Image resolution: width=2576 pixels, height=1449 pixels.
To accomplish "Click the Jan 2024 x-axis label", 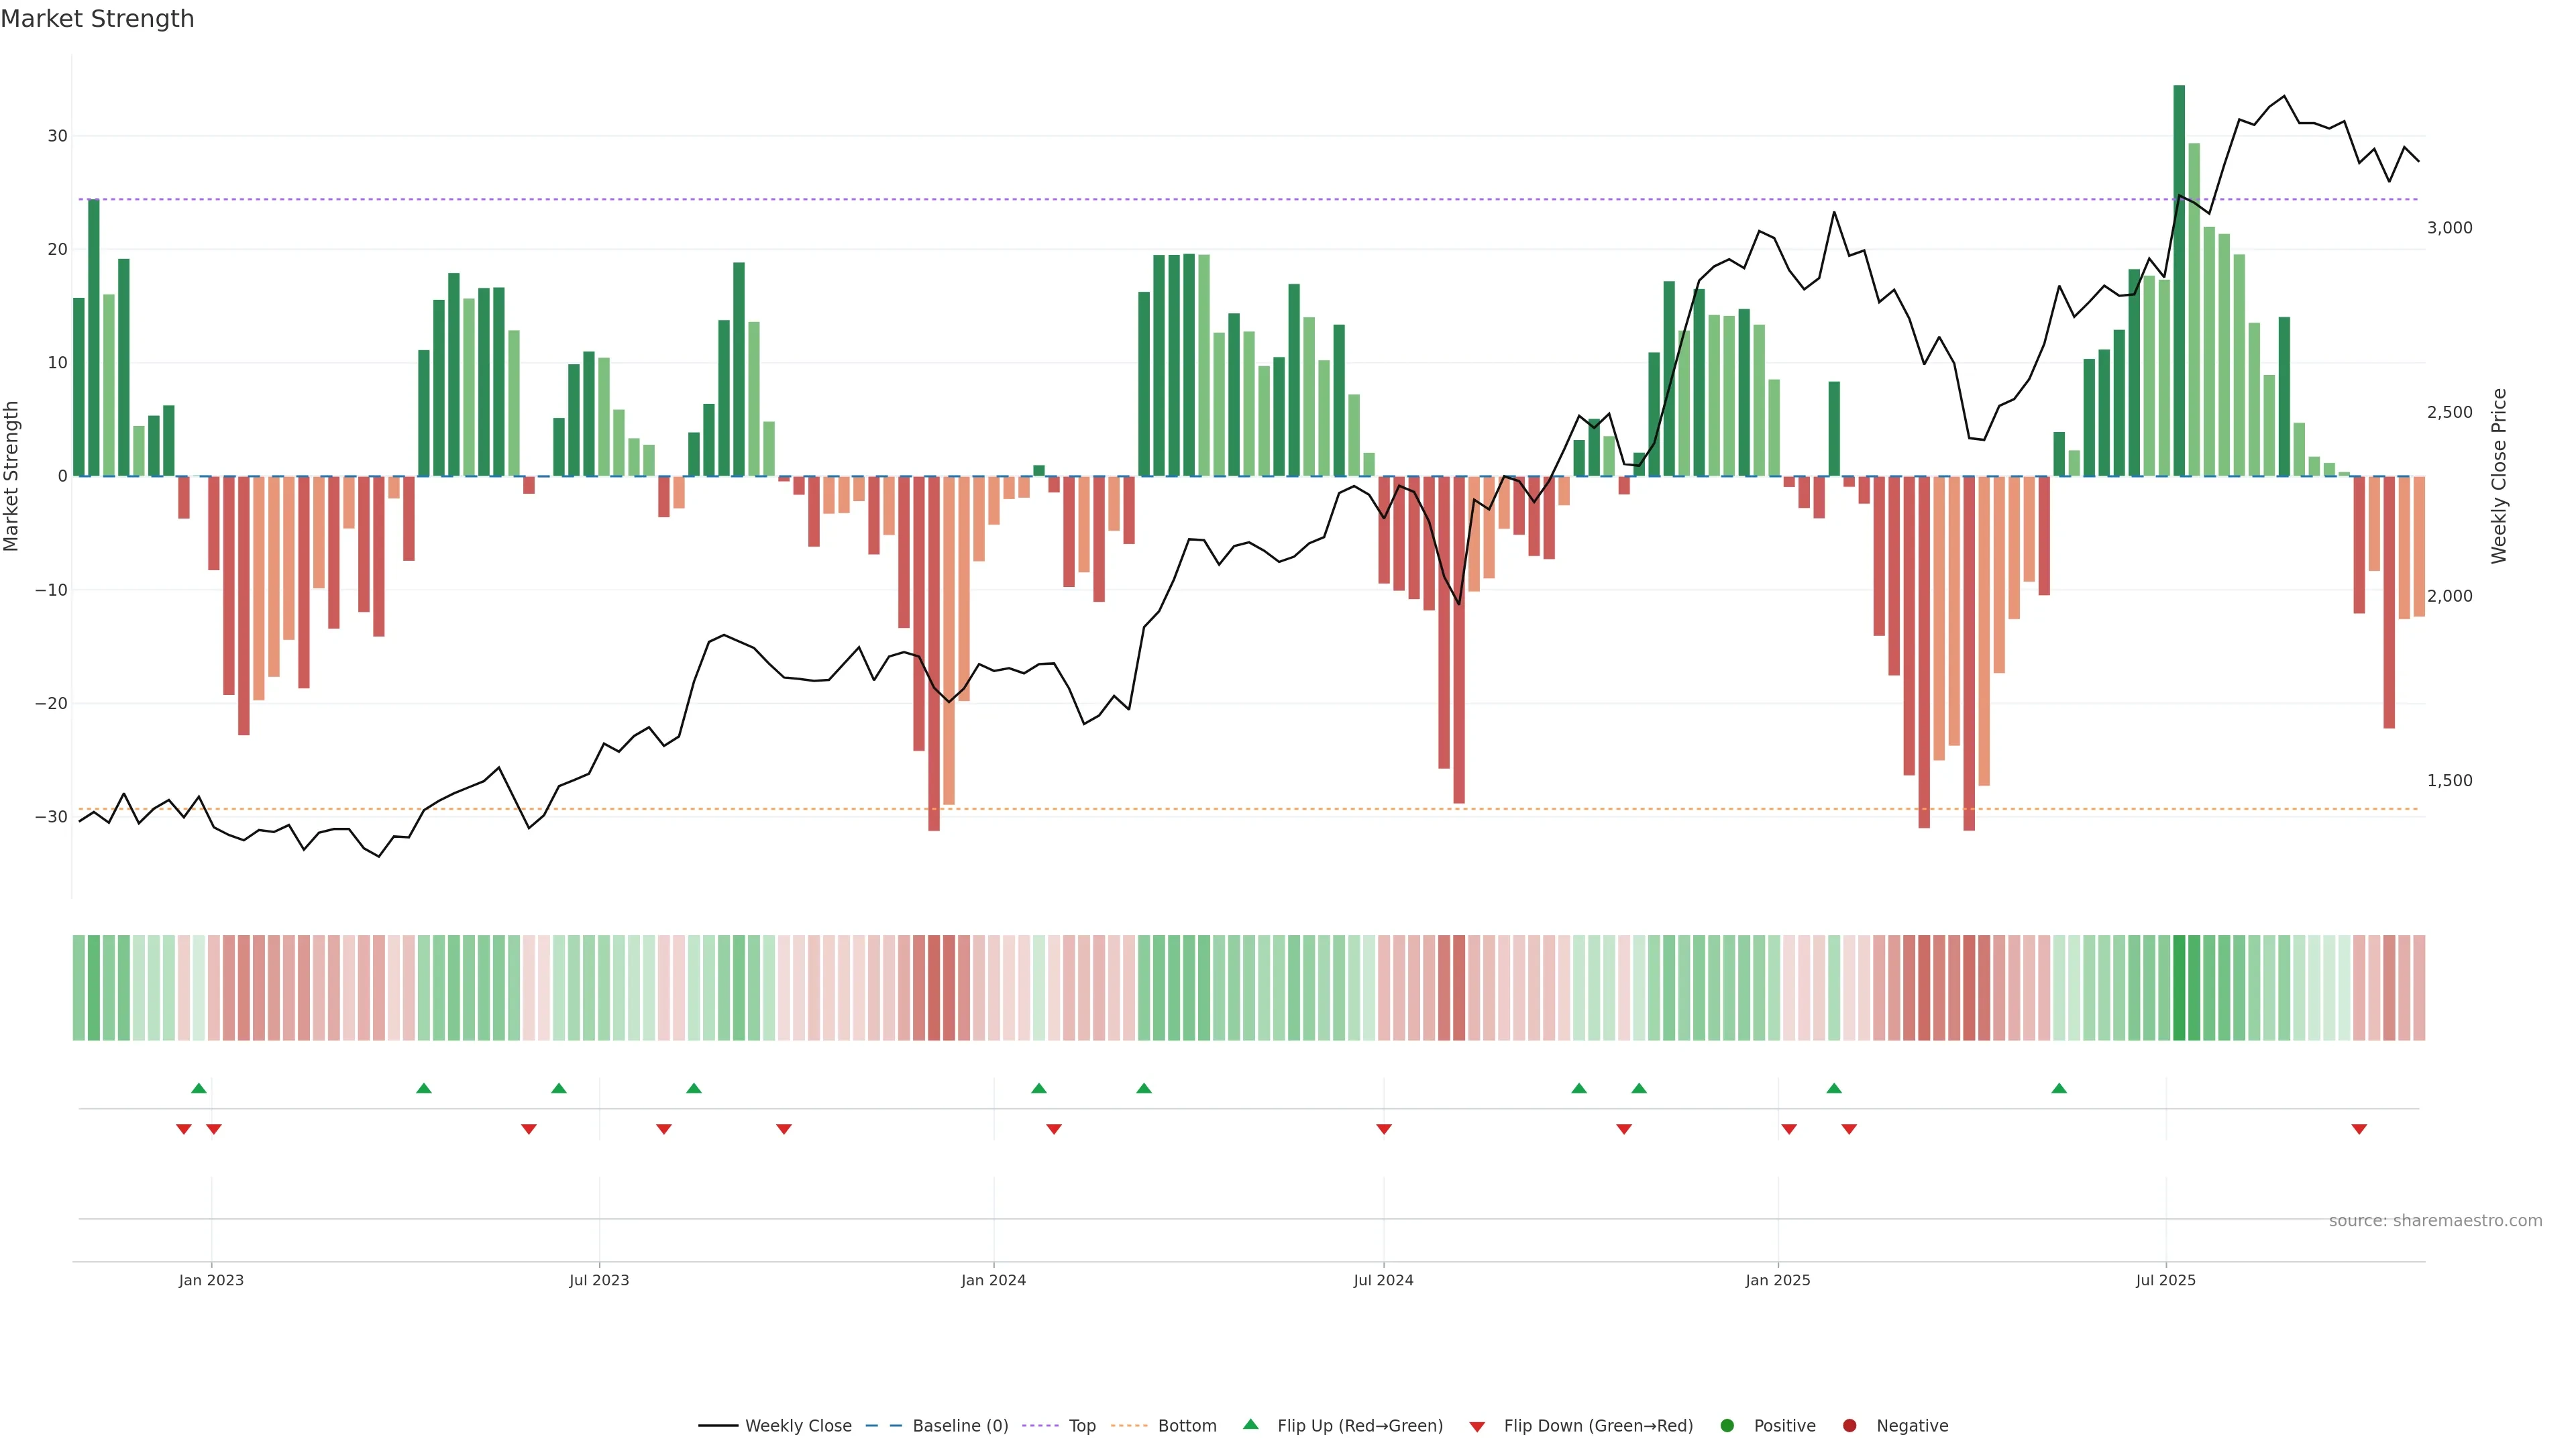I will (993, 1280).
